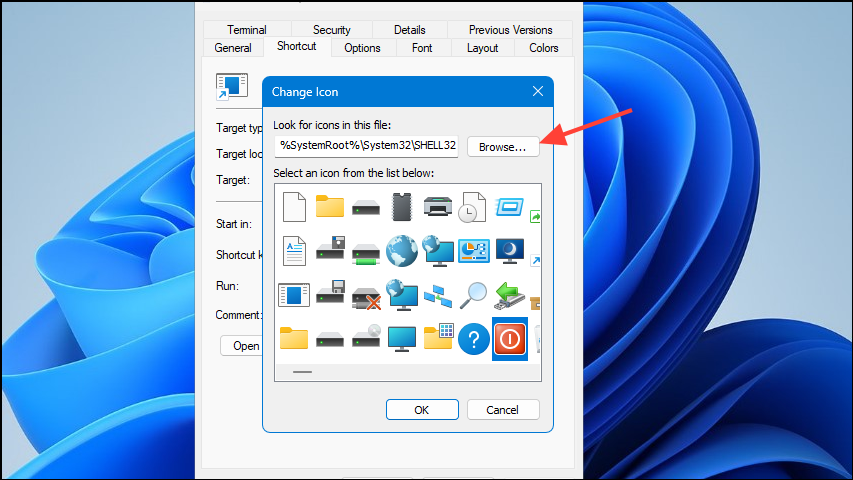This screenshot has width=853, height=480.
Task: Choose the magnifying glass search icon
Action: click(473, 296)
